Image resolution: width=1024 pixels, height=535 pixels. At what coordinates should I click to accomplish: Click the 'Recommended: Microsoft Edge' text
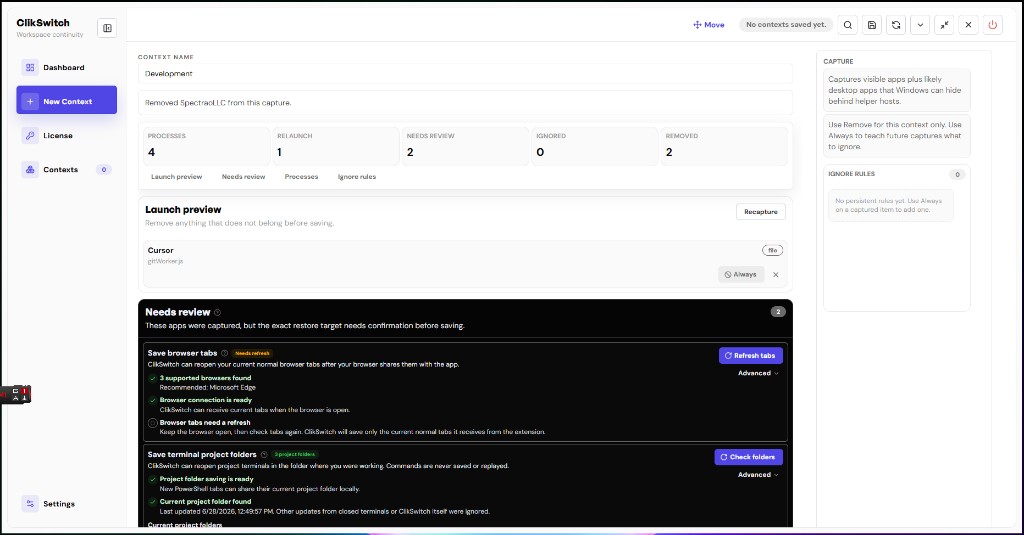tap(208, 387)
